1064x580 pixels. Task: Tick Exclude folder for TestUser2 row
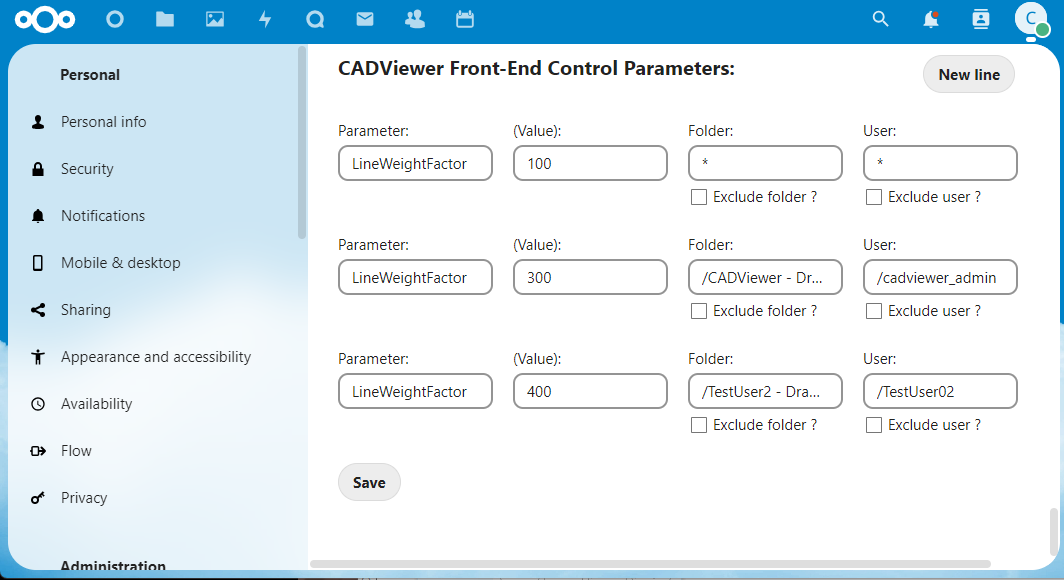(x=699, y=425)
